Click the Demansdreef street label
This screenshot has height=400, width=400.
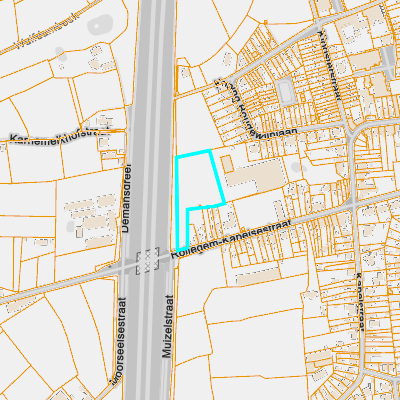click(126, 198)
